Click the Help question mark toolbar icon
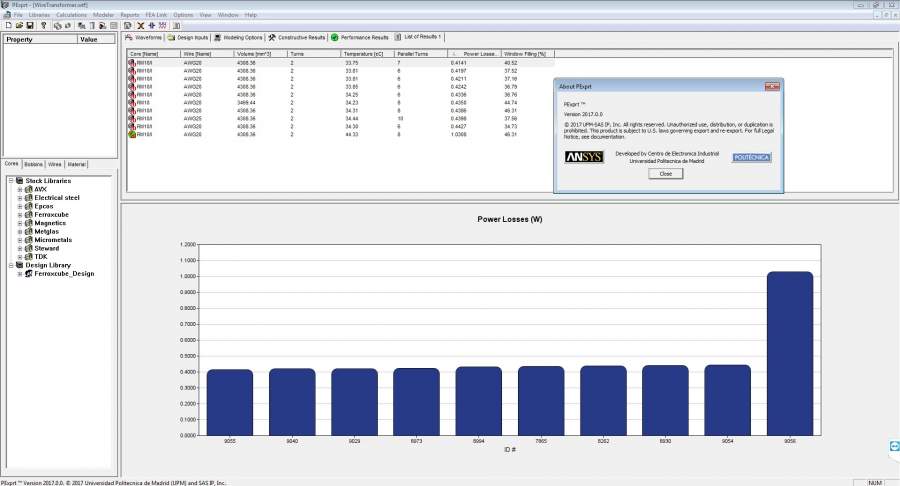The width and height of the screenshot is (900, 486). point(43,25)
